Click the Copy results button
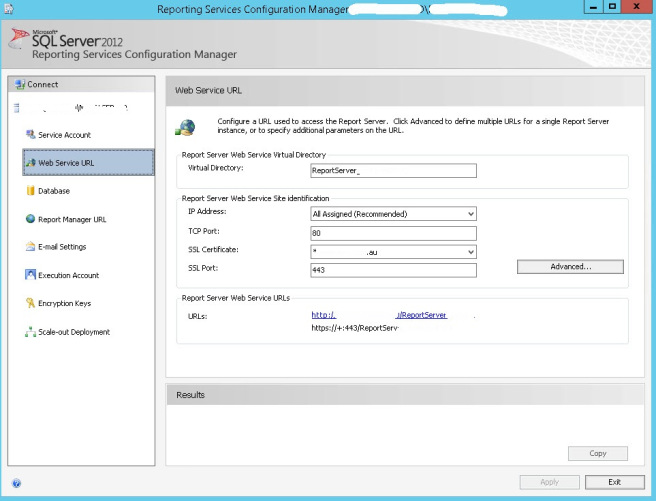Image resolution: width=656 pixels, height=501 pixels. [597, 453]
